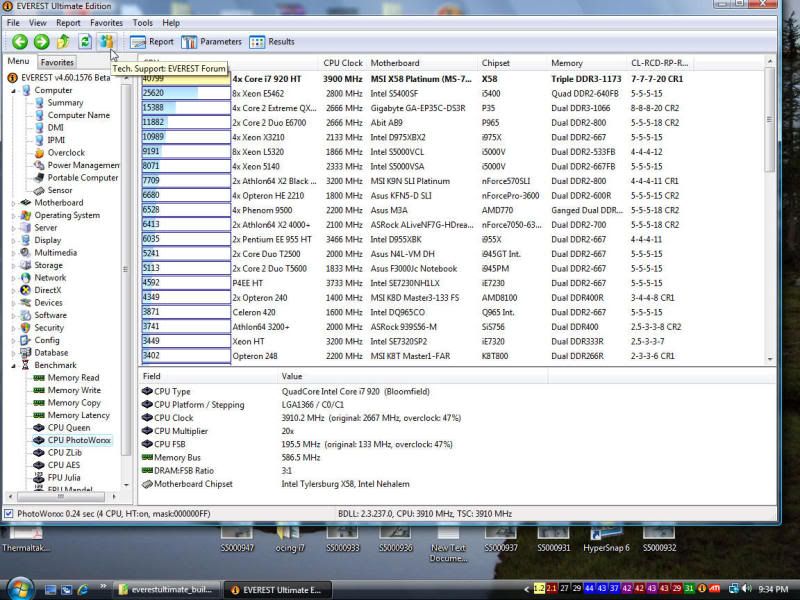Expand the Storage tree node
The height and width of the screenshot is (600, 800).
coord(14,265)
